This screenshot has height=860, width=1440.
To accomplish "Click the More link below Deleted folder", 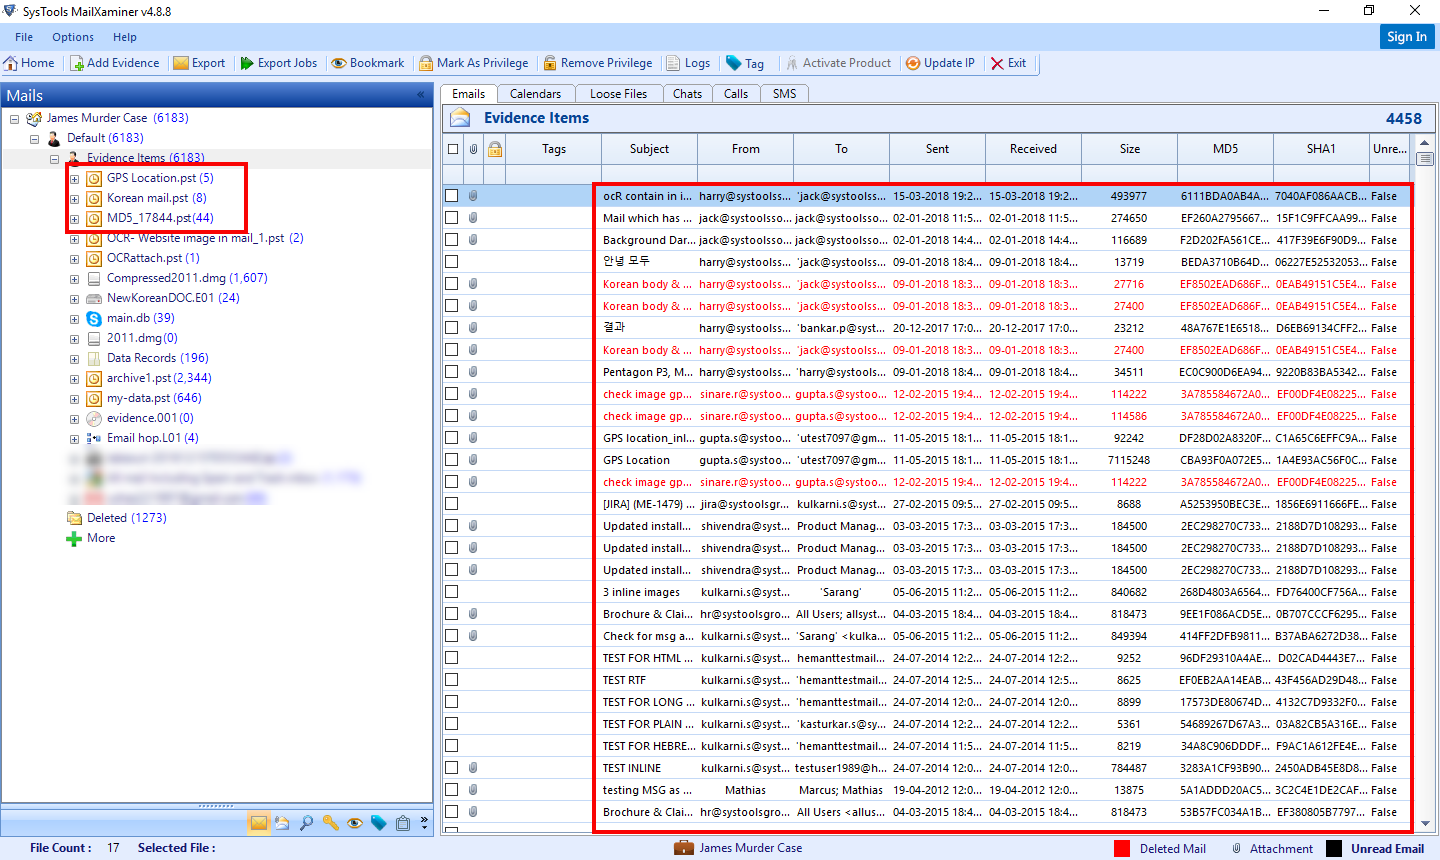I will (x=98, y=537).
